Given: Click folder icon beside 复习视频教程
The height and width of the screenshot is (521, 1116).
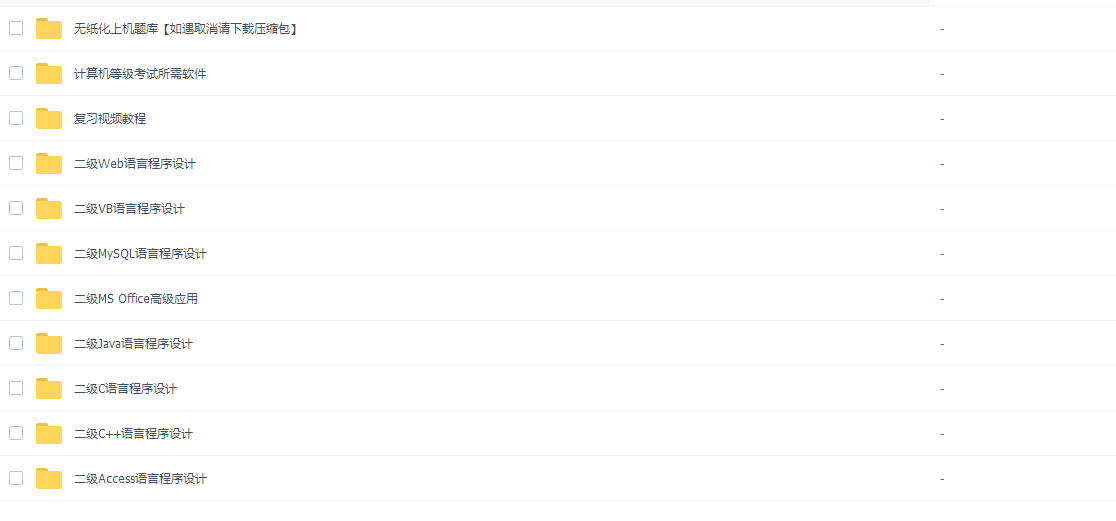Looking at the screenshot, I should click(x=49, y=118).
